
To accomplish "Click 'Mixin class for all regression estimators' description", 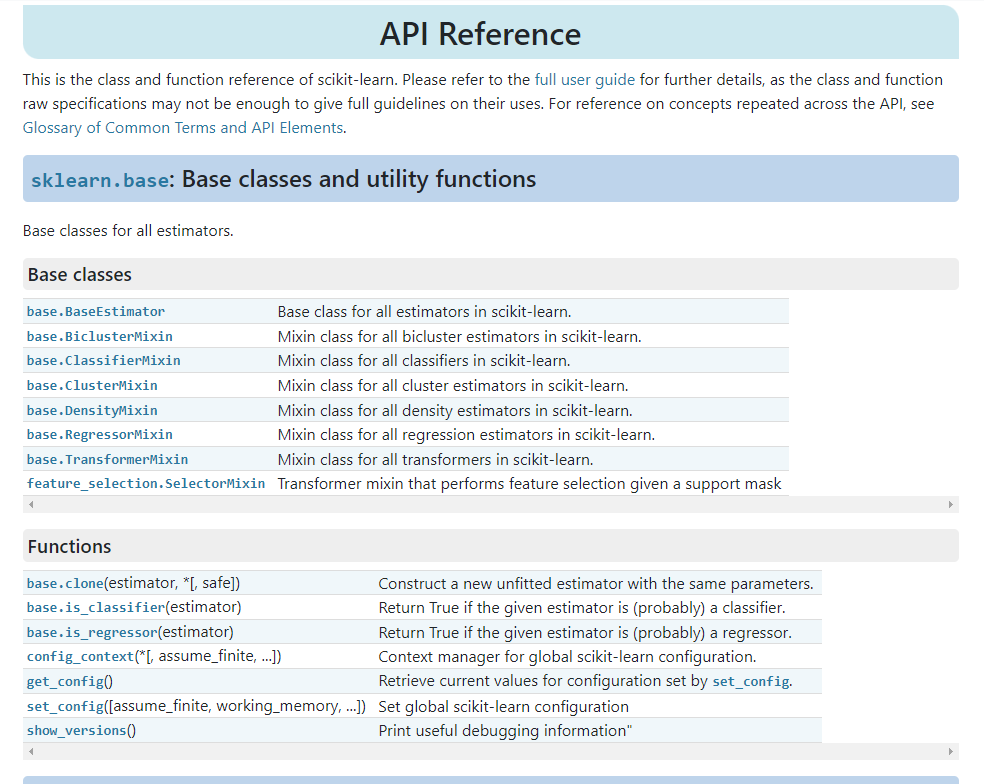I will 466,435.
